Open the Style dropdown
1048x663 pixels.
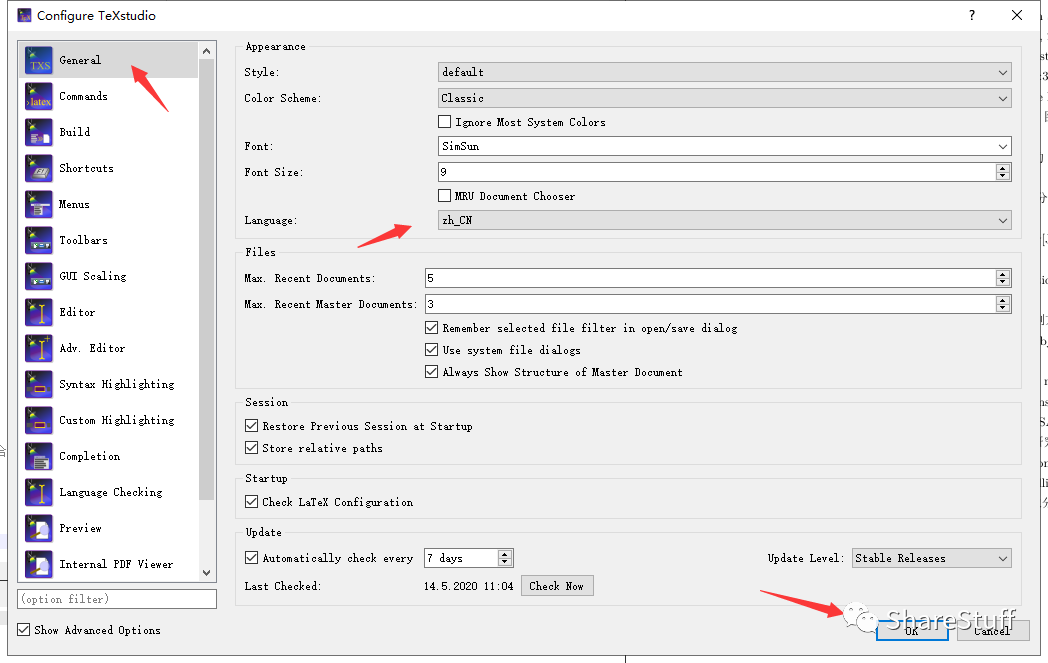pyautogui.click(x=725, y=72)
